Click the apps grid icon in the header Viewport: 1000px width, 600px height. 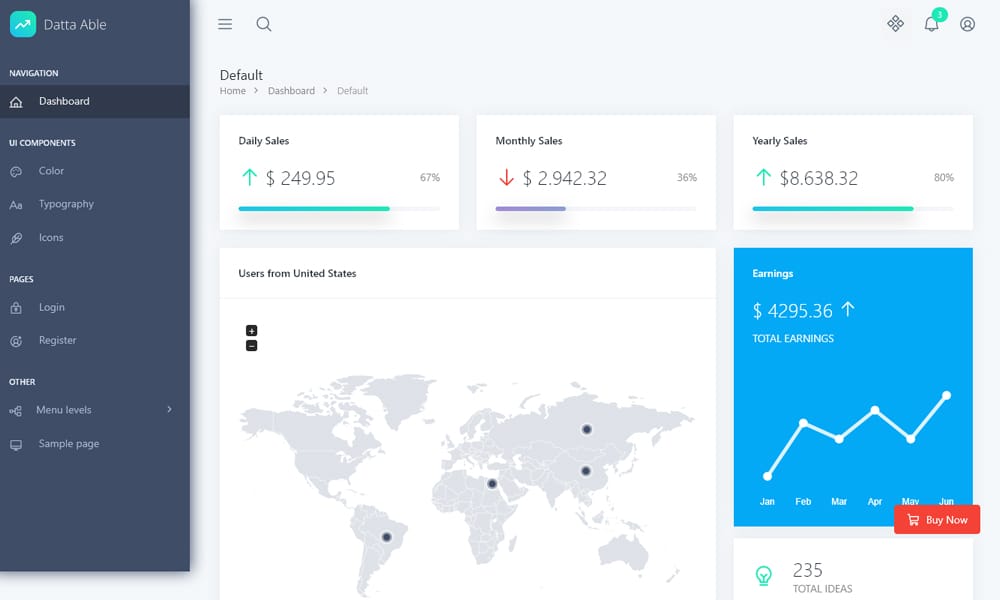(x=895, y=24)
